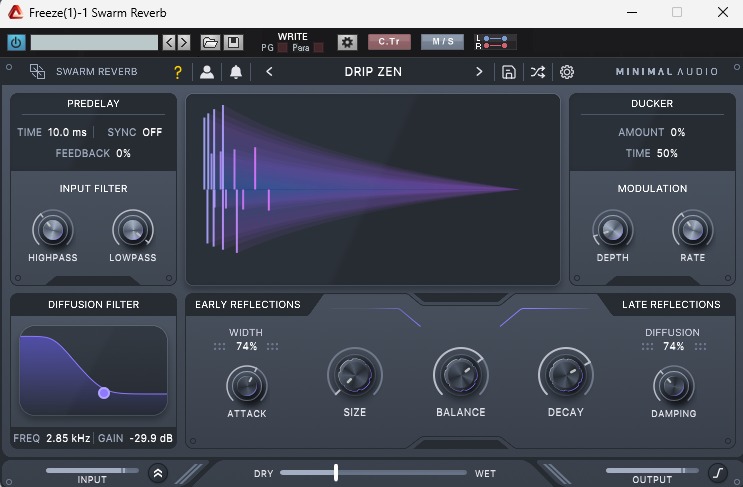743x487 pixels.
Task: Click the diffusion filter GAIN -29.9 dB value
Action: click(x=151, y=438)
